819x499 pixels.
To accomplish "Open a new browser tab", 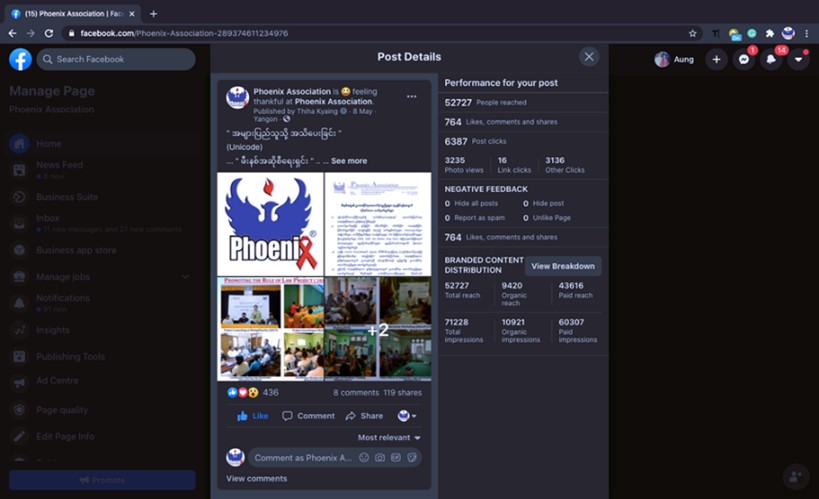I will pyautogui.click(x=153, y=14).
